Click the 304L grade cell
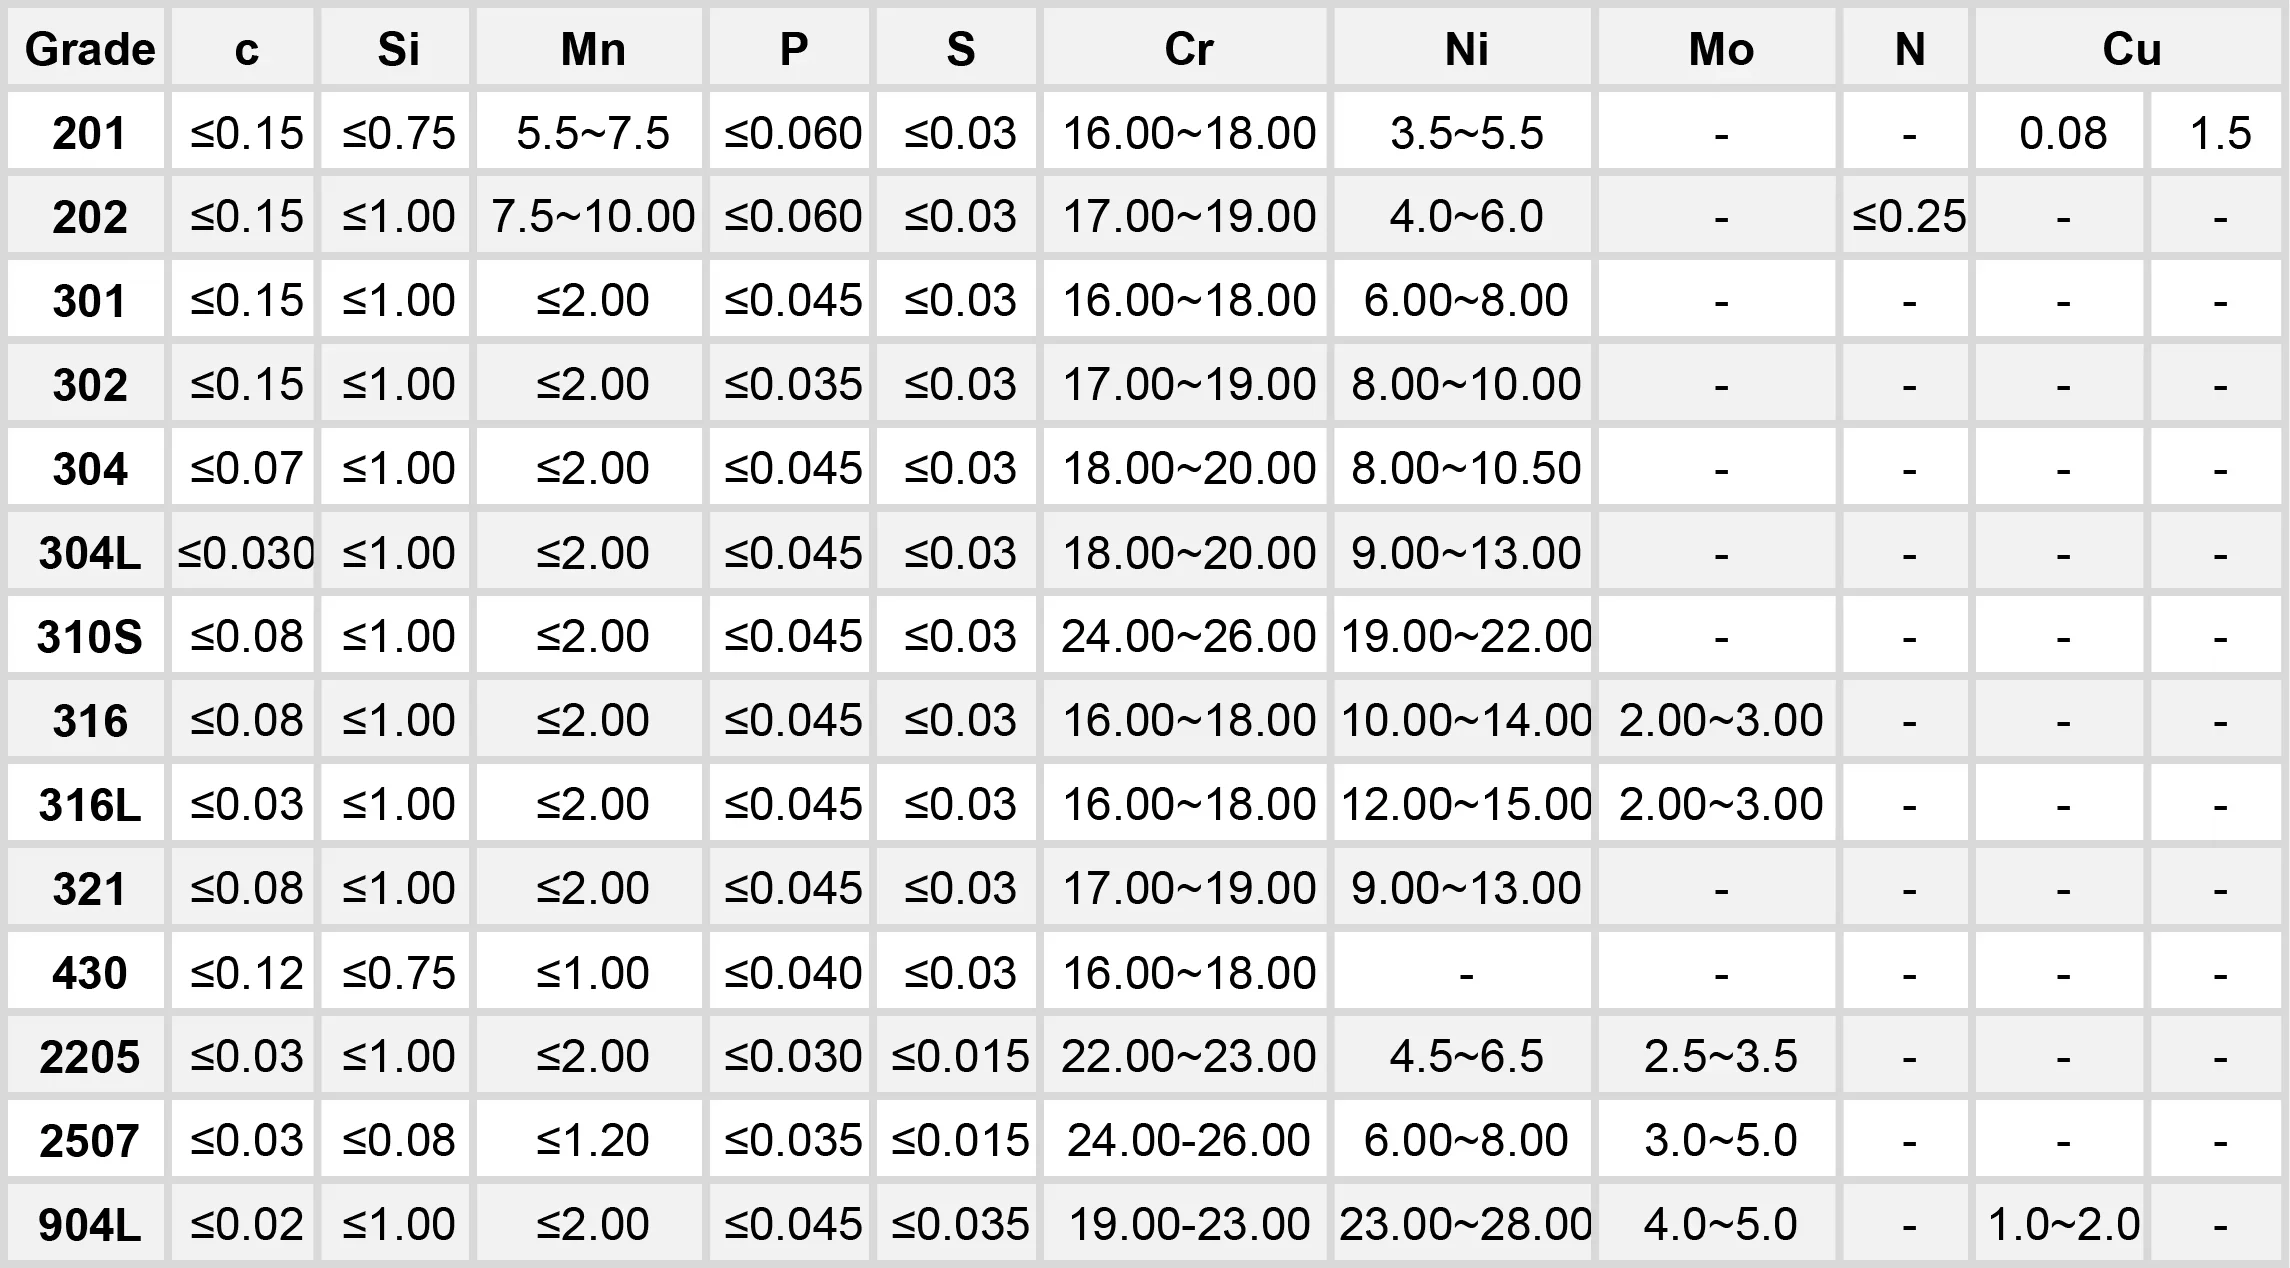 pyautogui.click(x=89, y=553)
